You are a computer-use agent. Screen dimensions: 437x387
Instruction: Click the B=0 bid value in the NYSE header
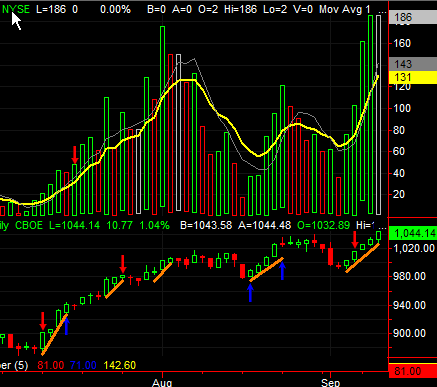click(156, 9)
